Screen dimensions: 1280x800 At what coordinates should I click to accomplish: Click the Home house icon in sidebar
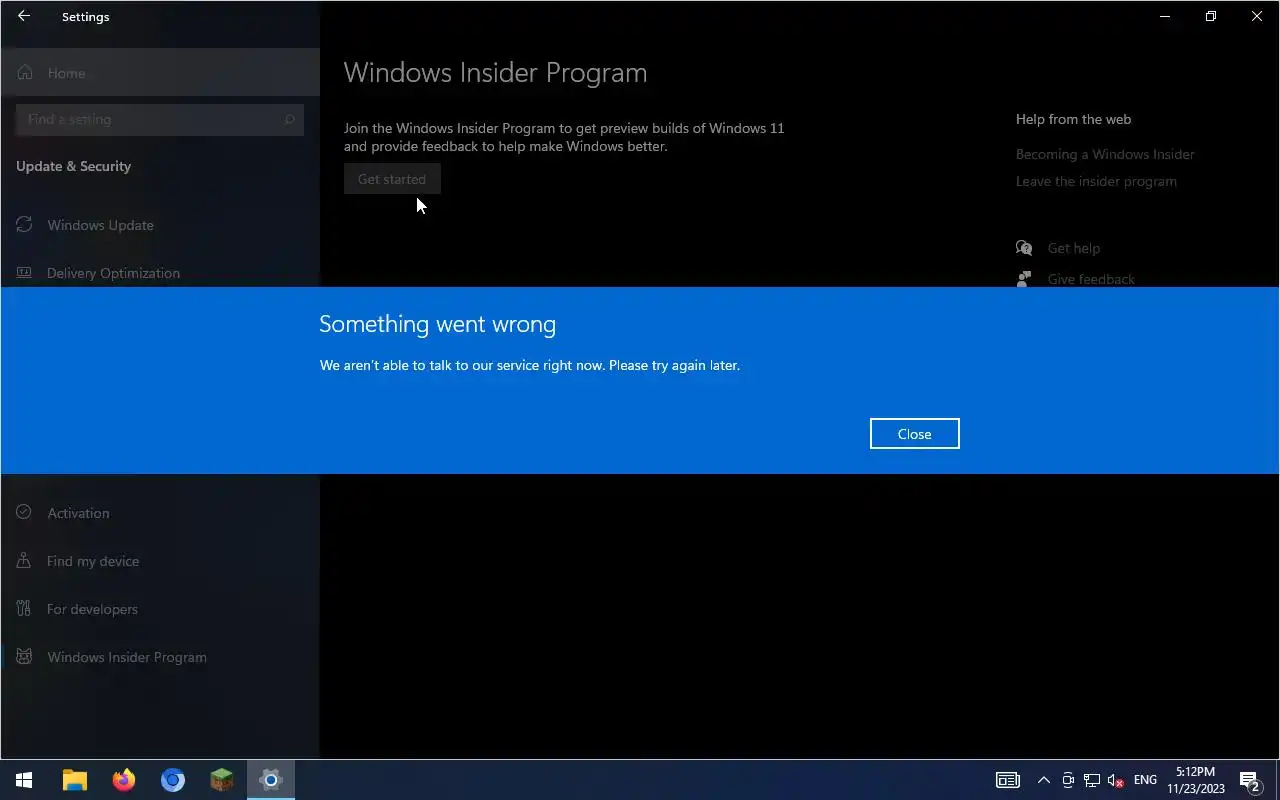click(25, 73)
